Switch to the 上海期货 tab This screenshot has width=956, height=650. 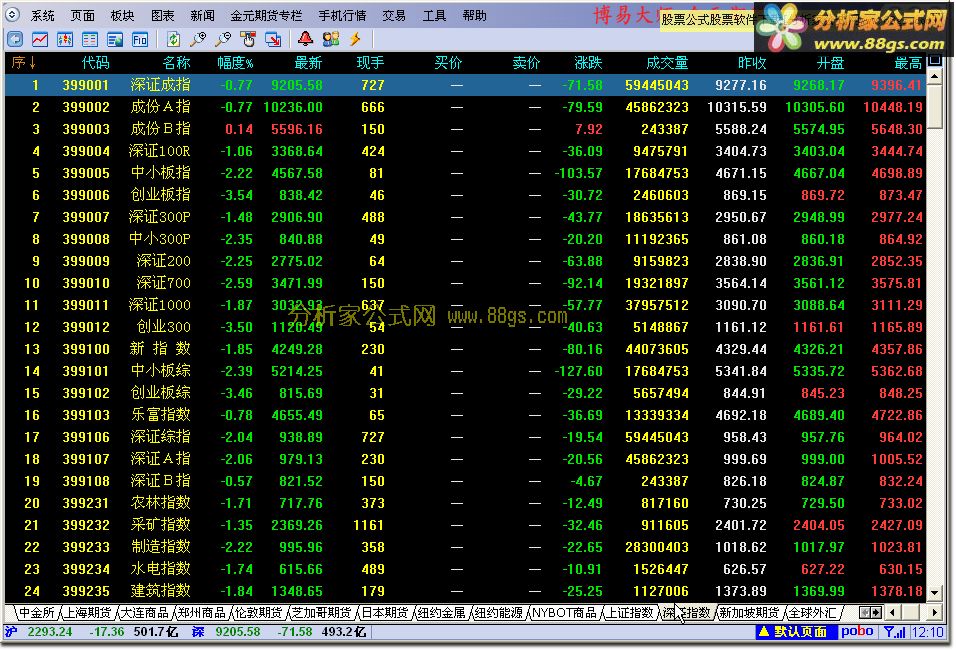(x=88, y=612)
